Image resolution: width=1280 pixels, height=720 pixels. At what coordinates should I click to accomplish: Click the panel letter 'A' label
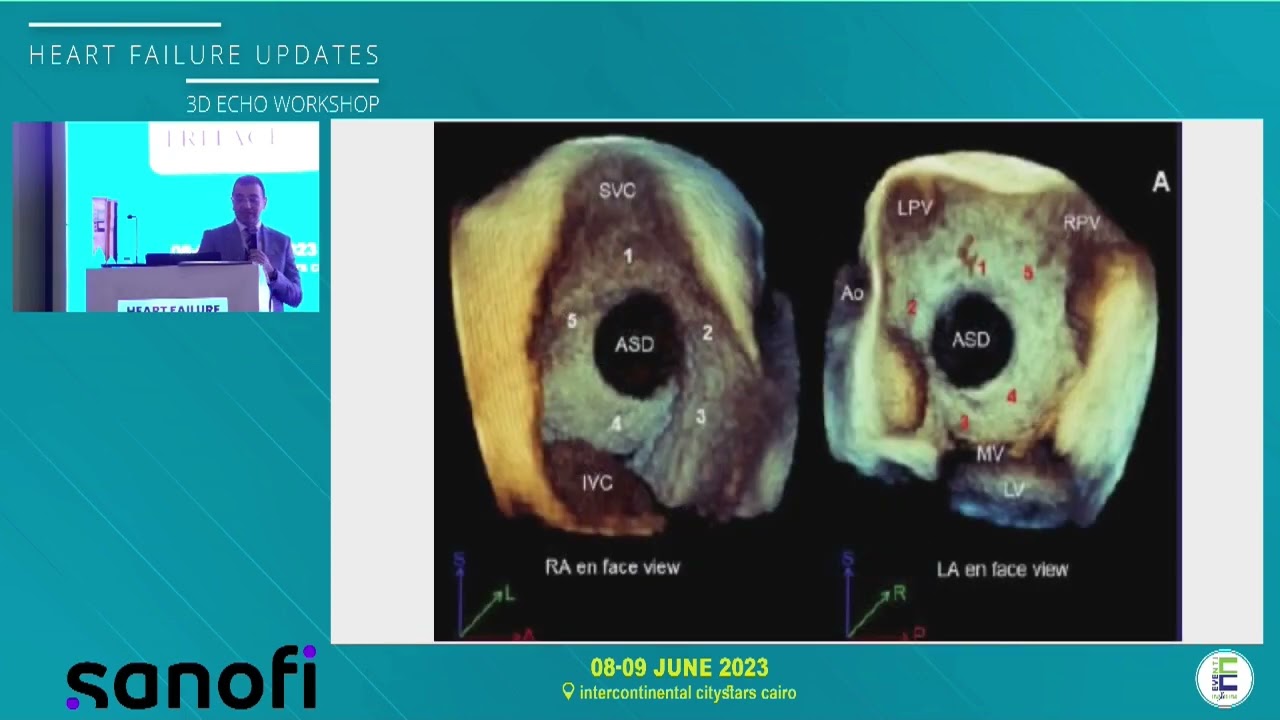point(1160,182)
